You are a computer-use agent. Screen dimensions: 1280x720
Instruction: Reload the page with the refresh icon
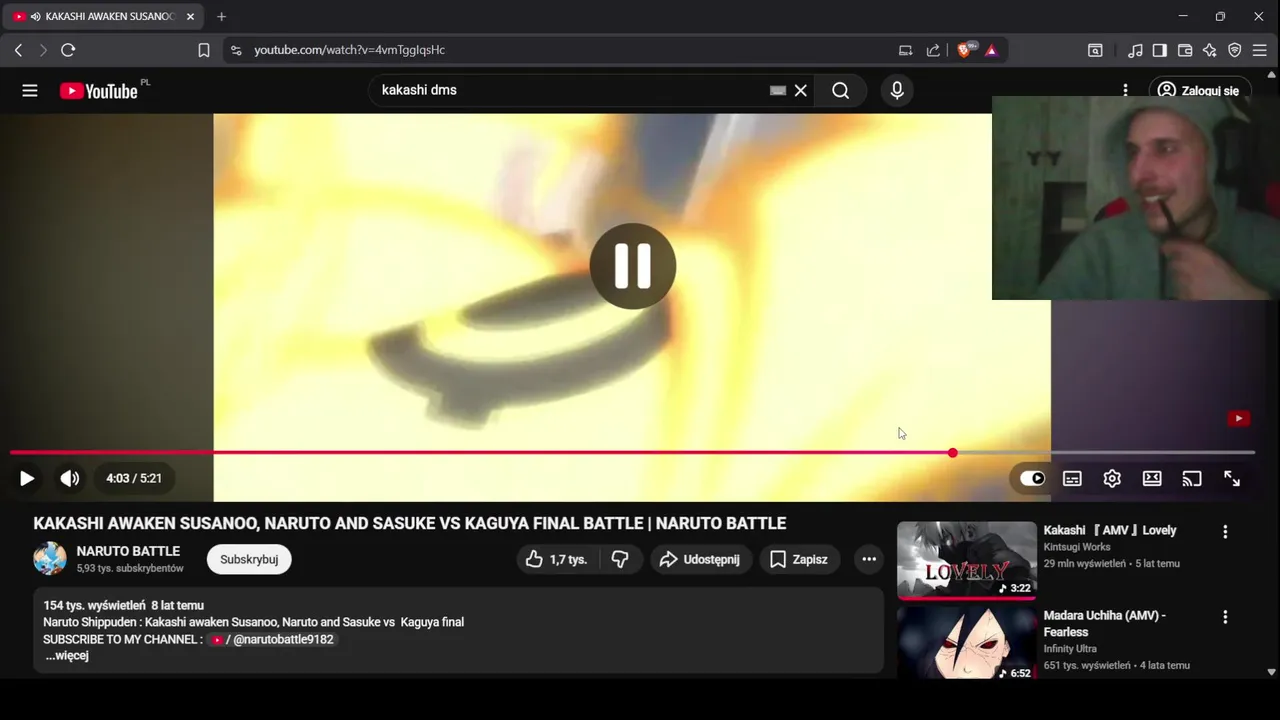pos(68,50)
